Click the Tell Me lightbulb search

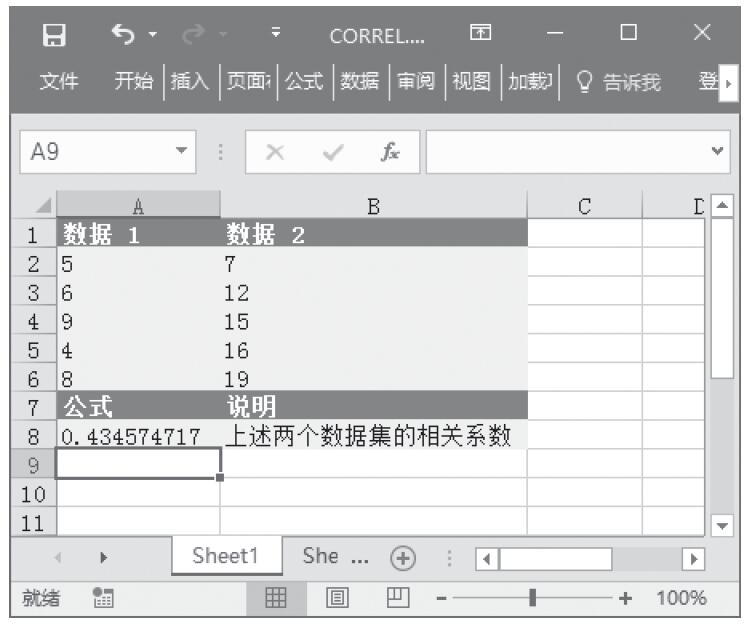click(x=619, y=82)
